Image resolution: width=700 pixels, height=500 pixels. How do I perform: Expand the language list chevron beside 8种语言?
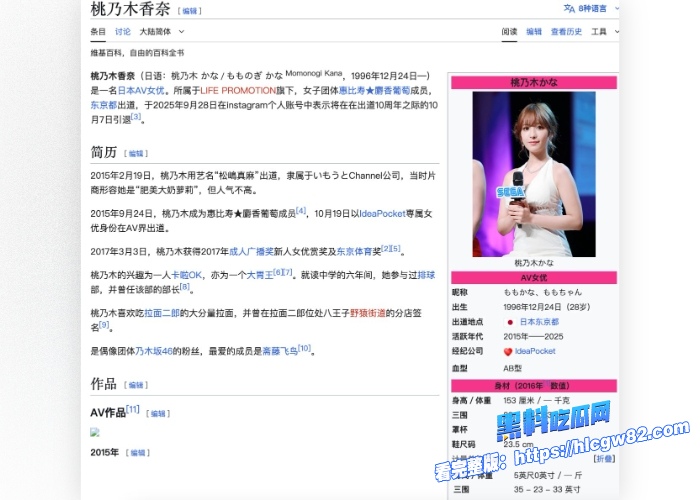click(617, 8)
